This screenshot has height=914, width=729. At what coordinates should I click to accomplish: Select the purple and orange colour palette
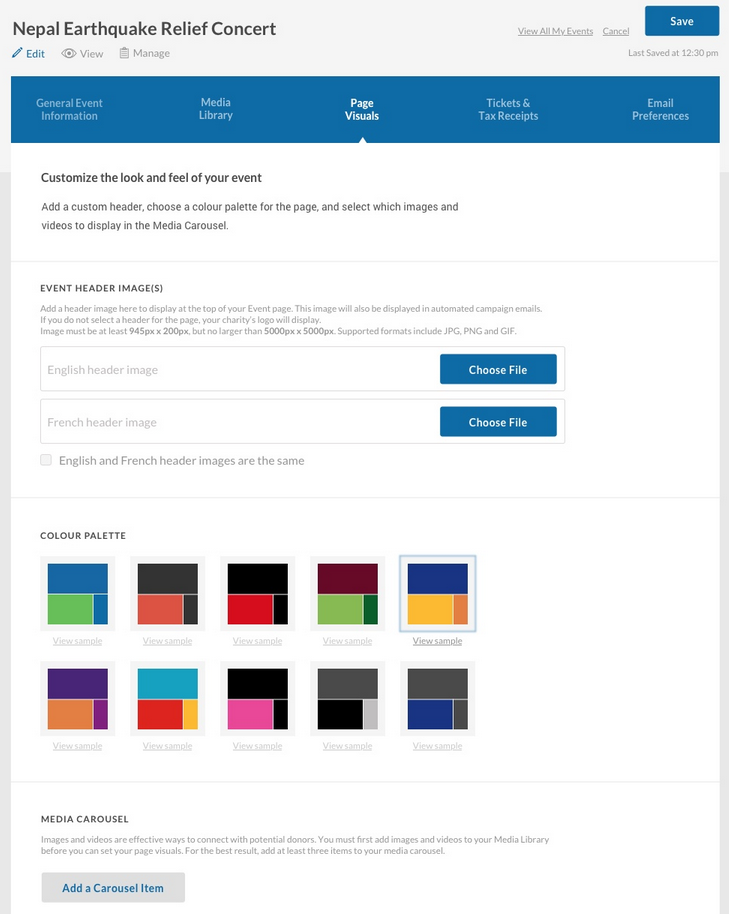coord(78,699)
